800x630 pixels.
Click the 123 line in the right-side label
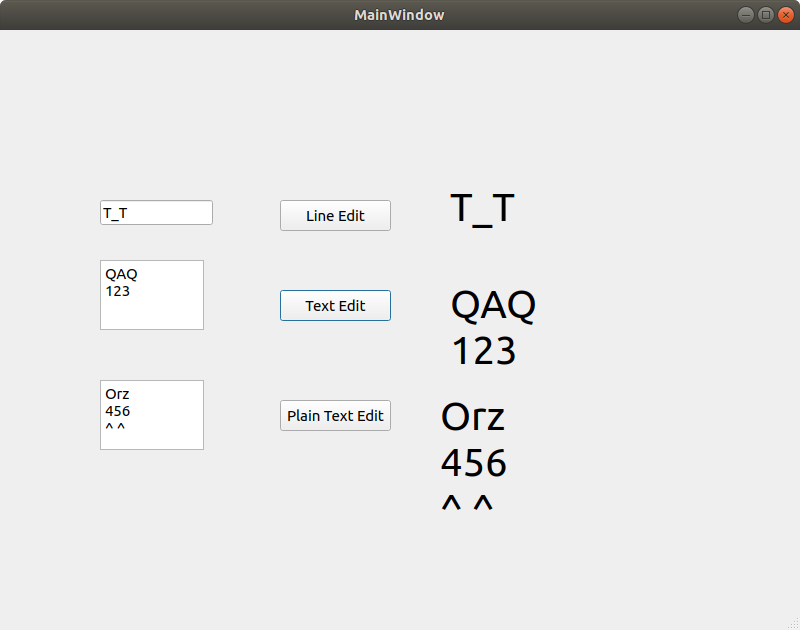pos(484,351)
